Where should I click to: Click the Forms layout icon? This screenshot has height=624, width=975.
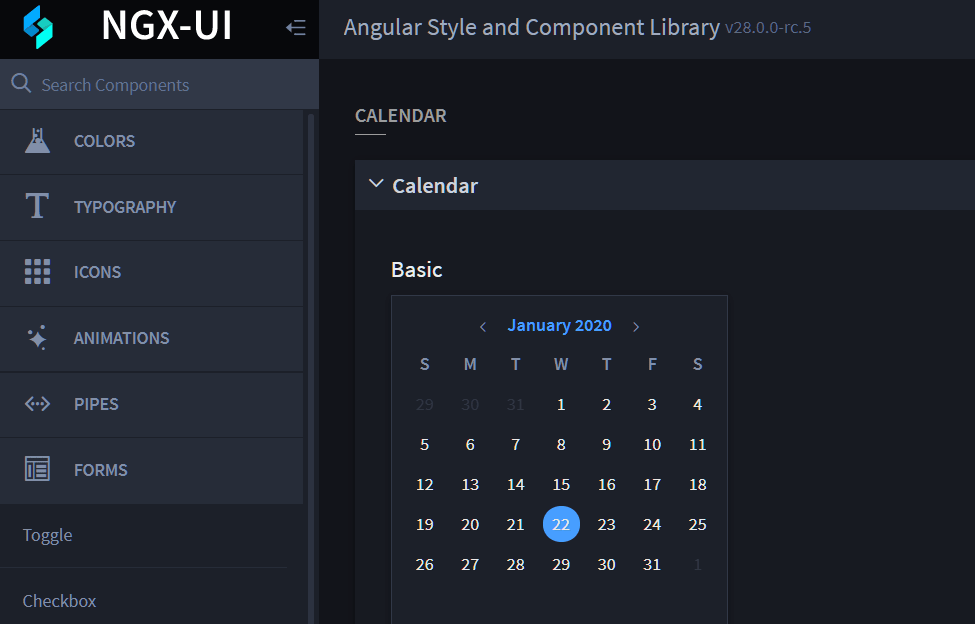point(37,470)
